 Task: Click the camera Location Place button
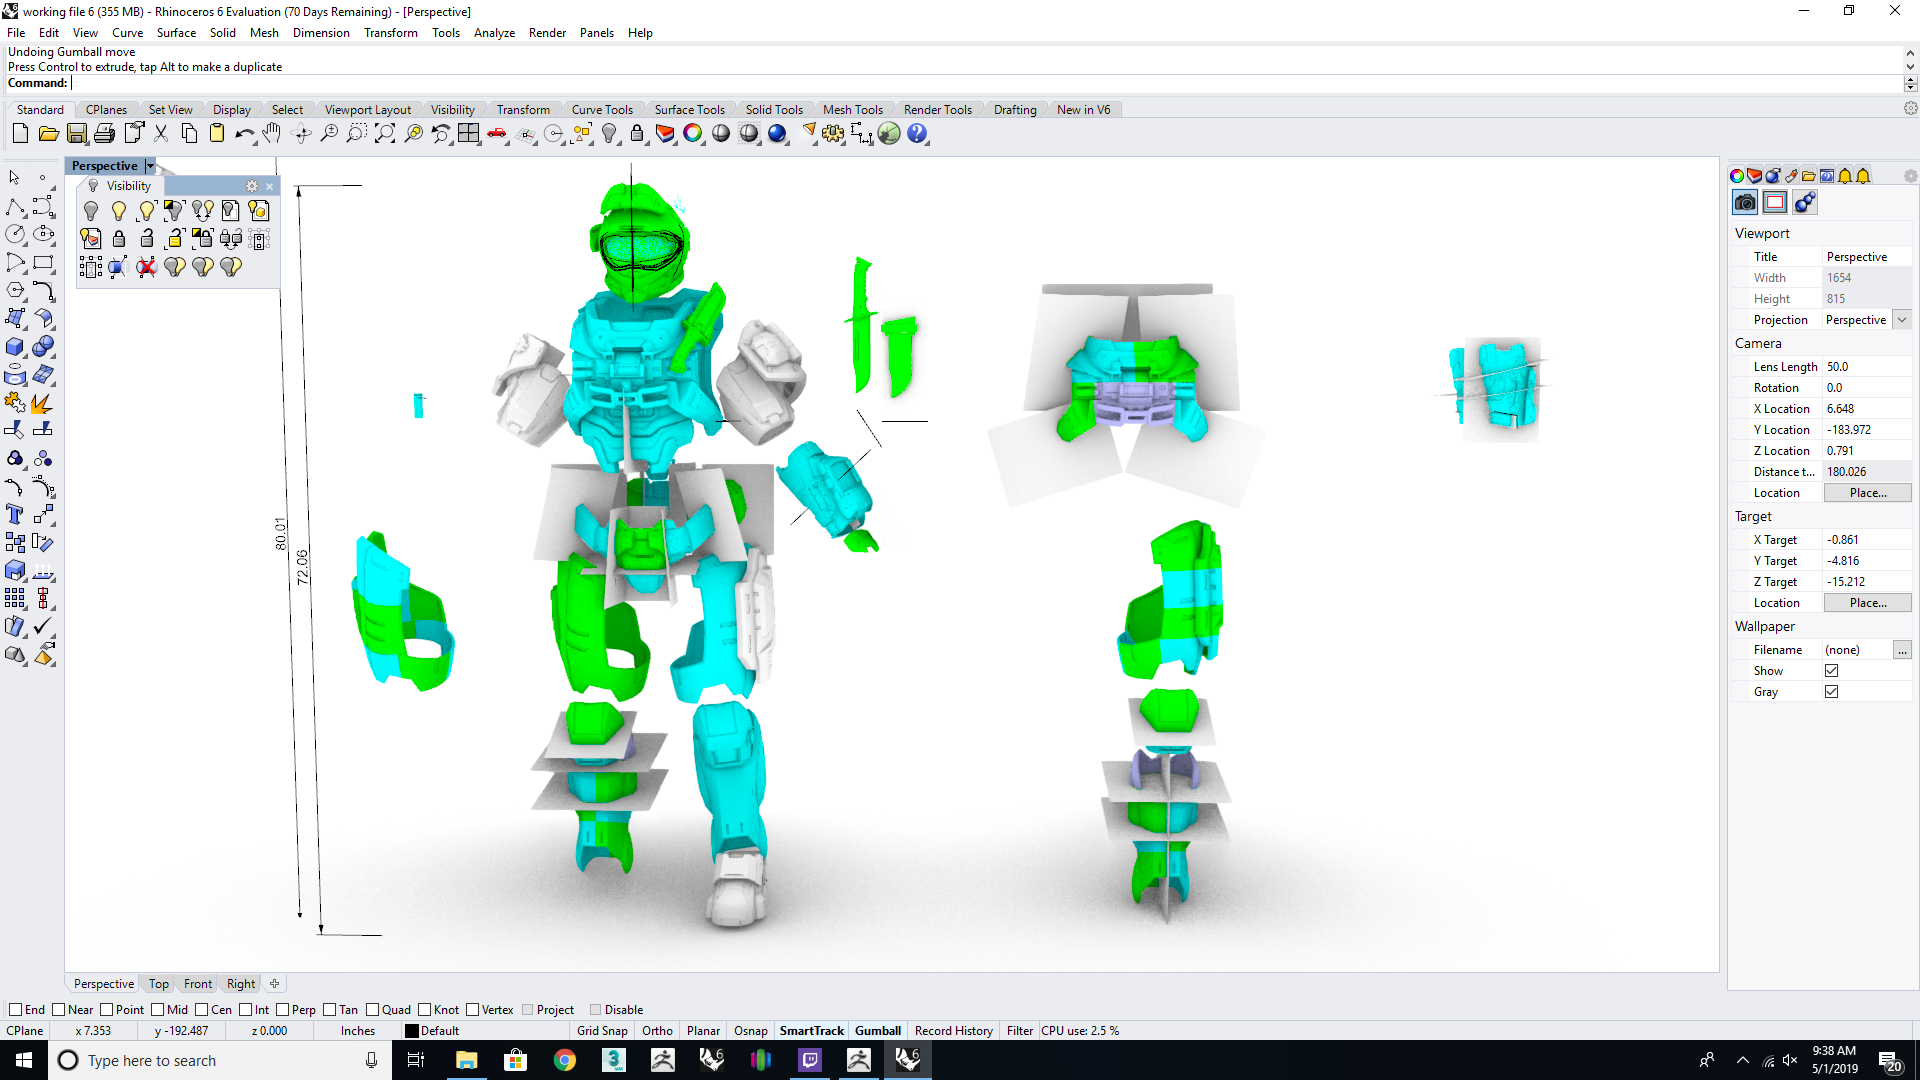1867,493
